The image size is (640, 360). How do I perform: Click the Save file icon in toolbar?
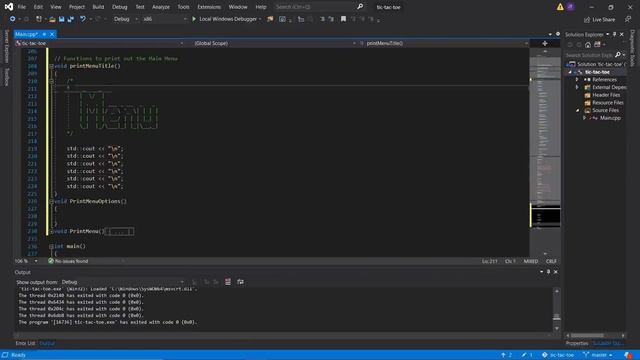61,19
